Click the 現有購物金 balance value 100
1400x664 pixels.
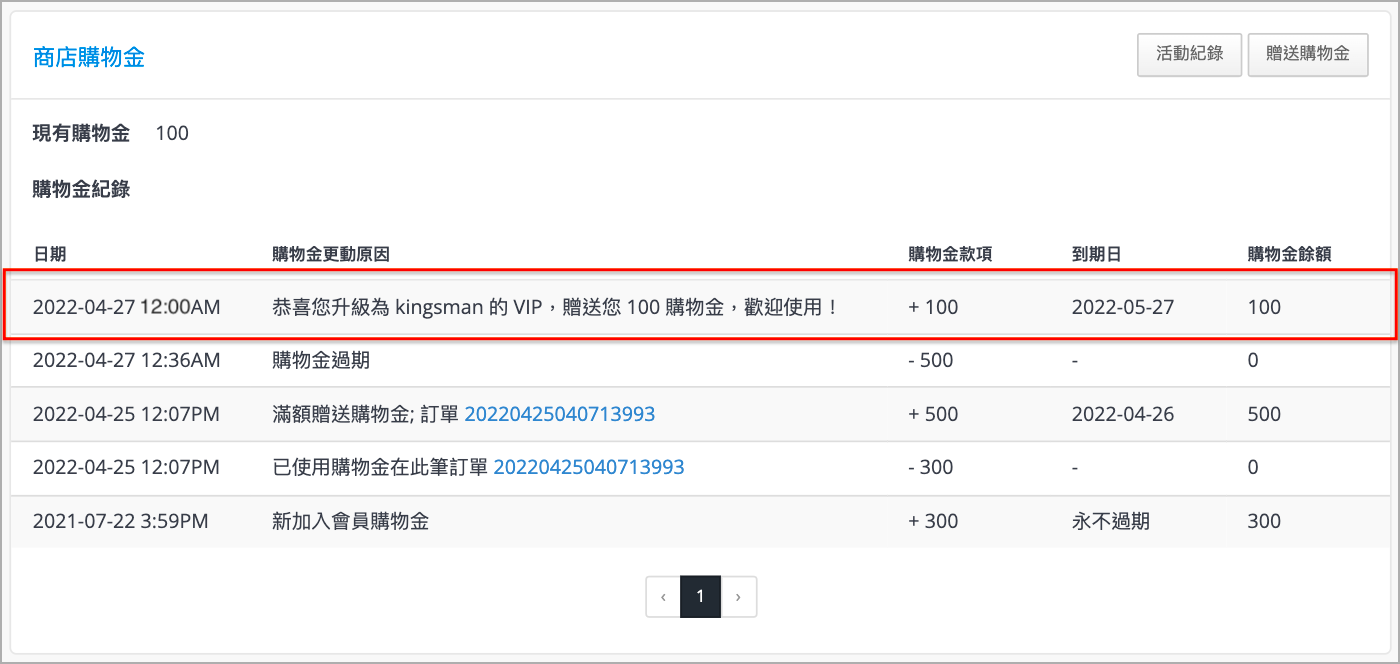coord(172,133)
